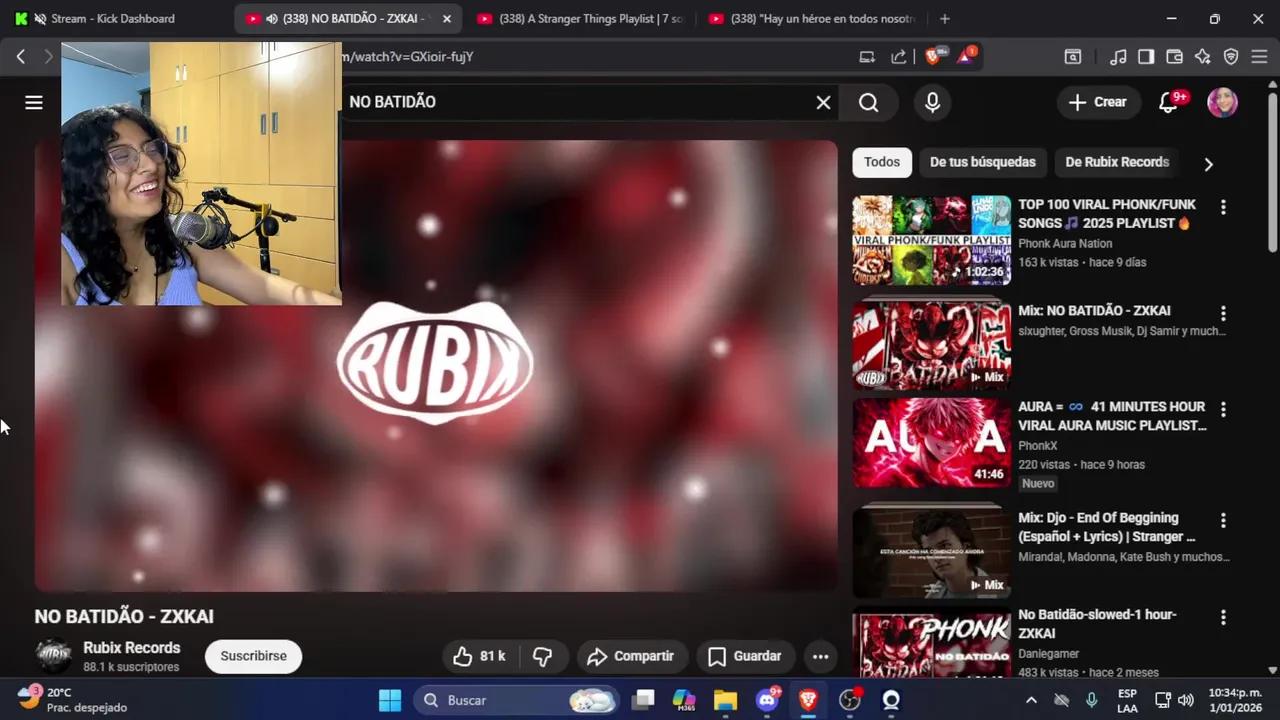Image resolution: width=1280 pixels, height=720 pixels.
Task: Open the Rubix Records channel name
Action: coord(132,648)
